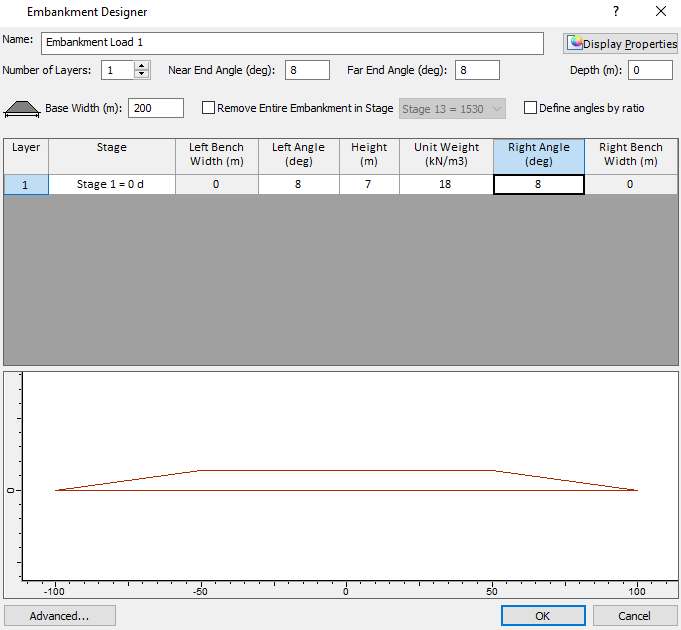Image resolution: width=681 pixels, height=630 pixels.
Task: Open the Stage 13 = 1530 dropdown
Action: pos(452,109)
